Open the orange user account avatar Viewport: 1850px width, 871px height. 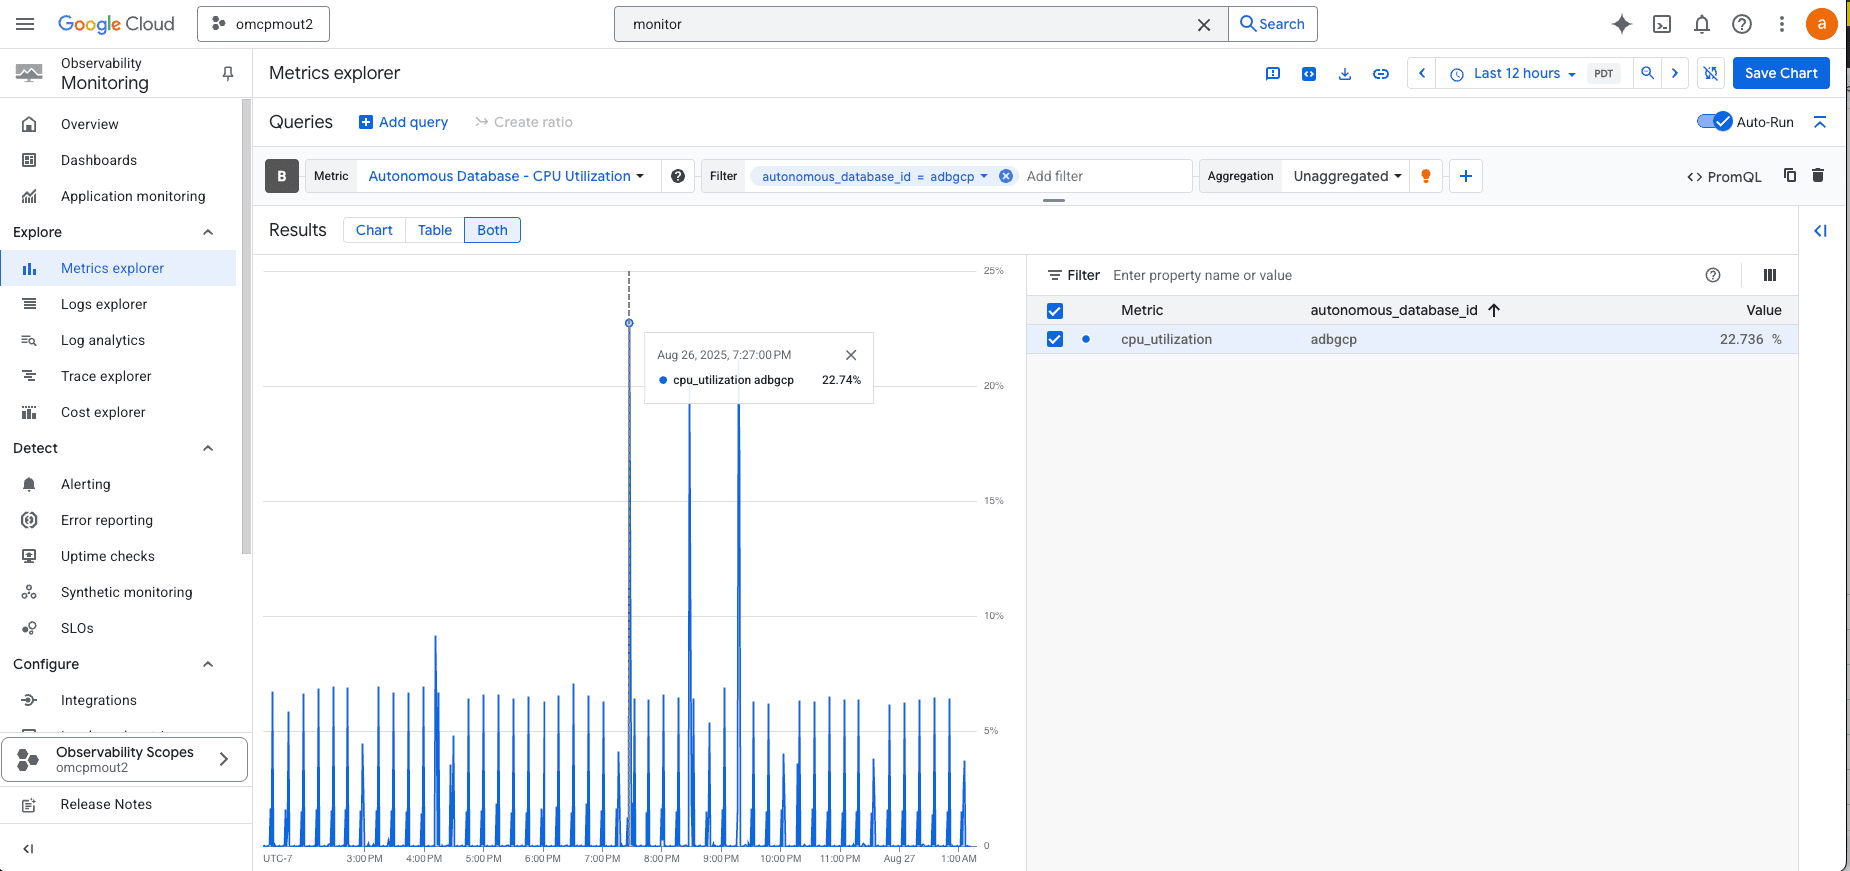tap(1821, 24)
